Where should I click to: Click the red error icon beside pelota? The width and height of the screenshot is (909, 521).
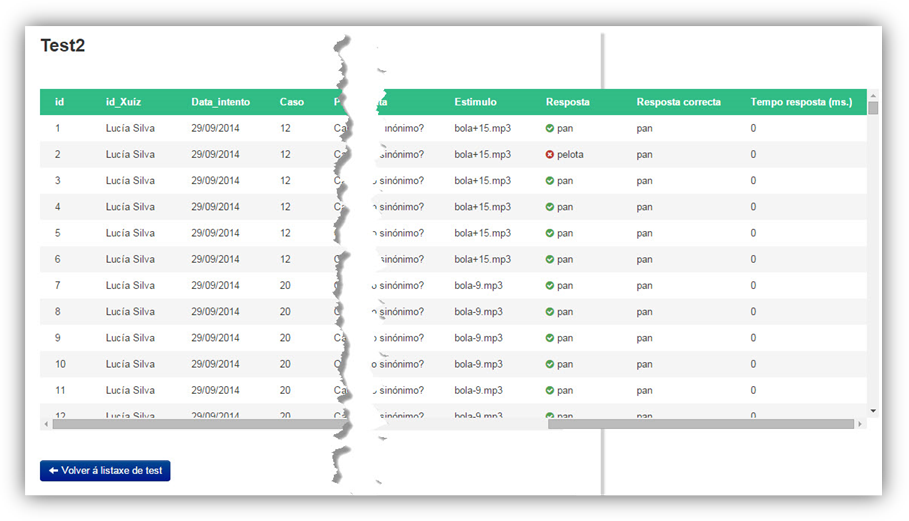coord(550,155)
